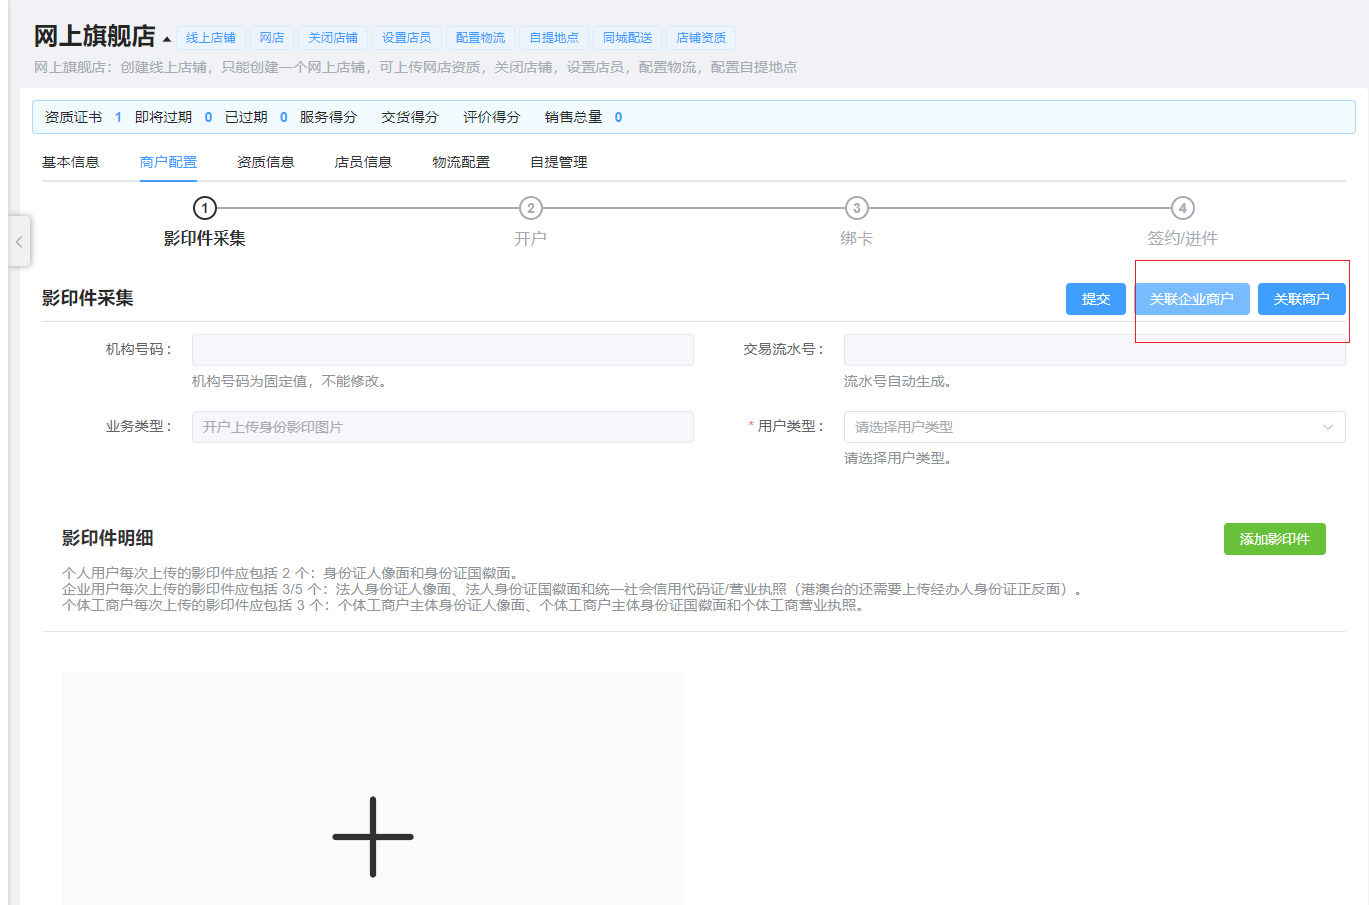Click the 关联企业商户 button

point(1191,299)
